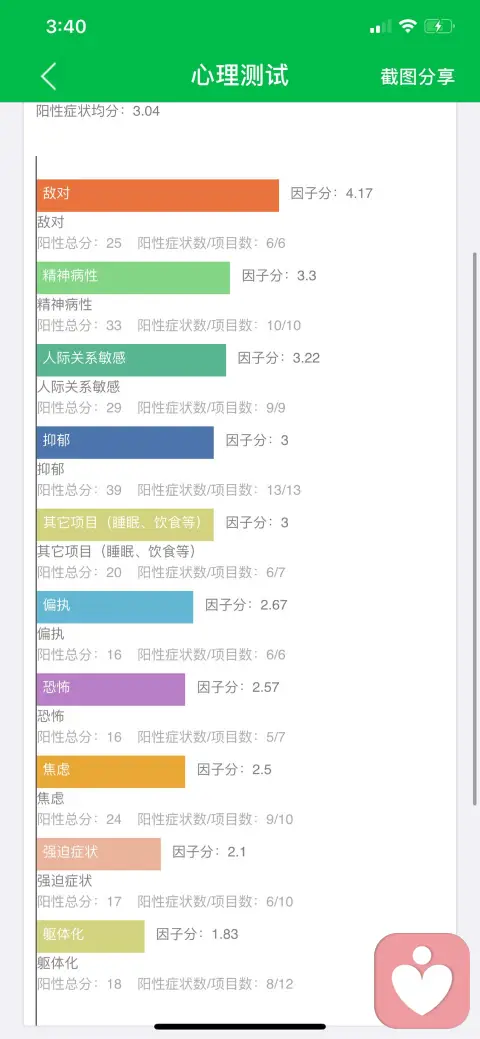The height and width of the screenshot is (1039, 480).
Task: Select the salmon 强迫症状 bar
Action: coord(99,853)
